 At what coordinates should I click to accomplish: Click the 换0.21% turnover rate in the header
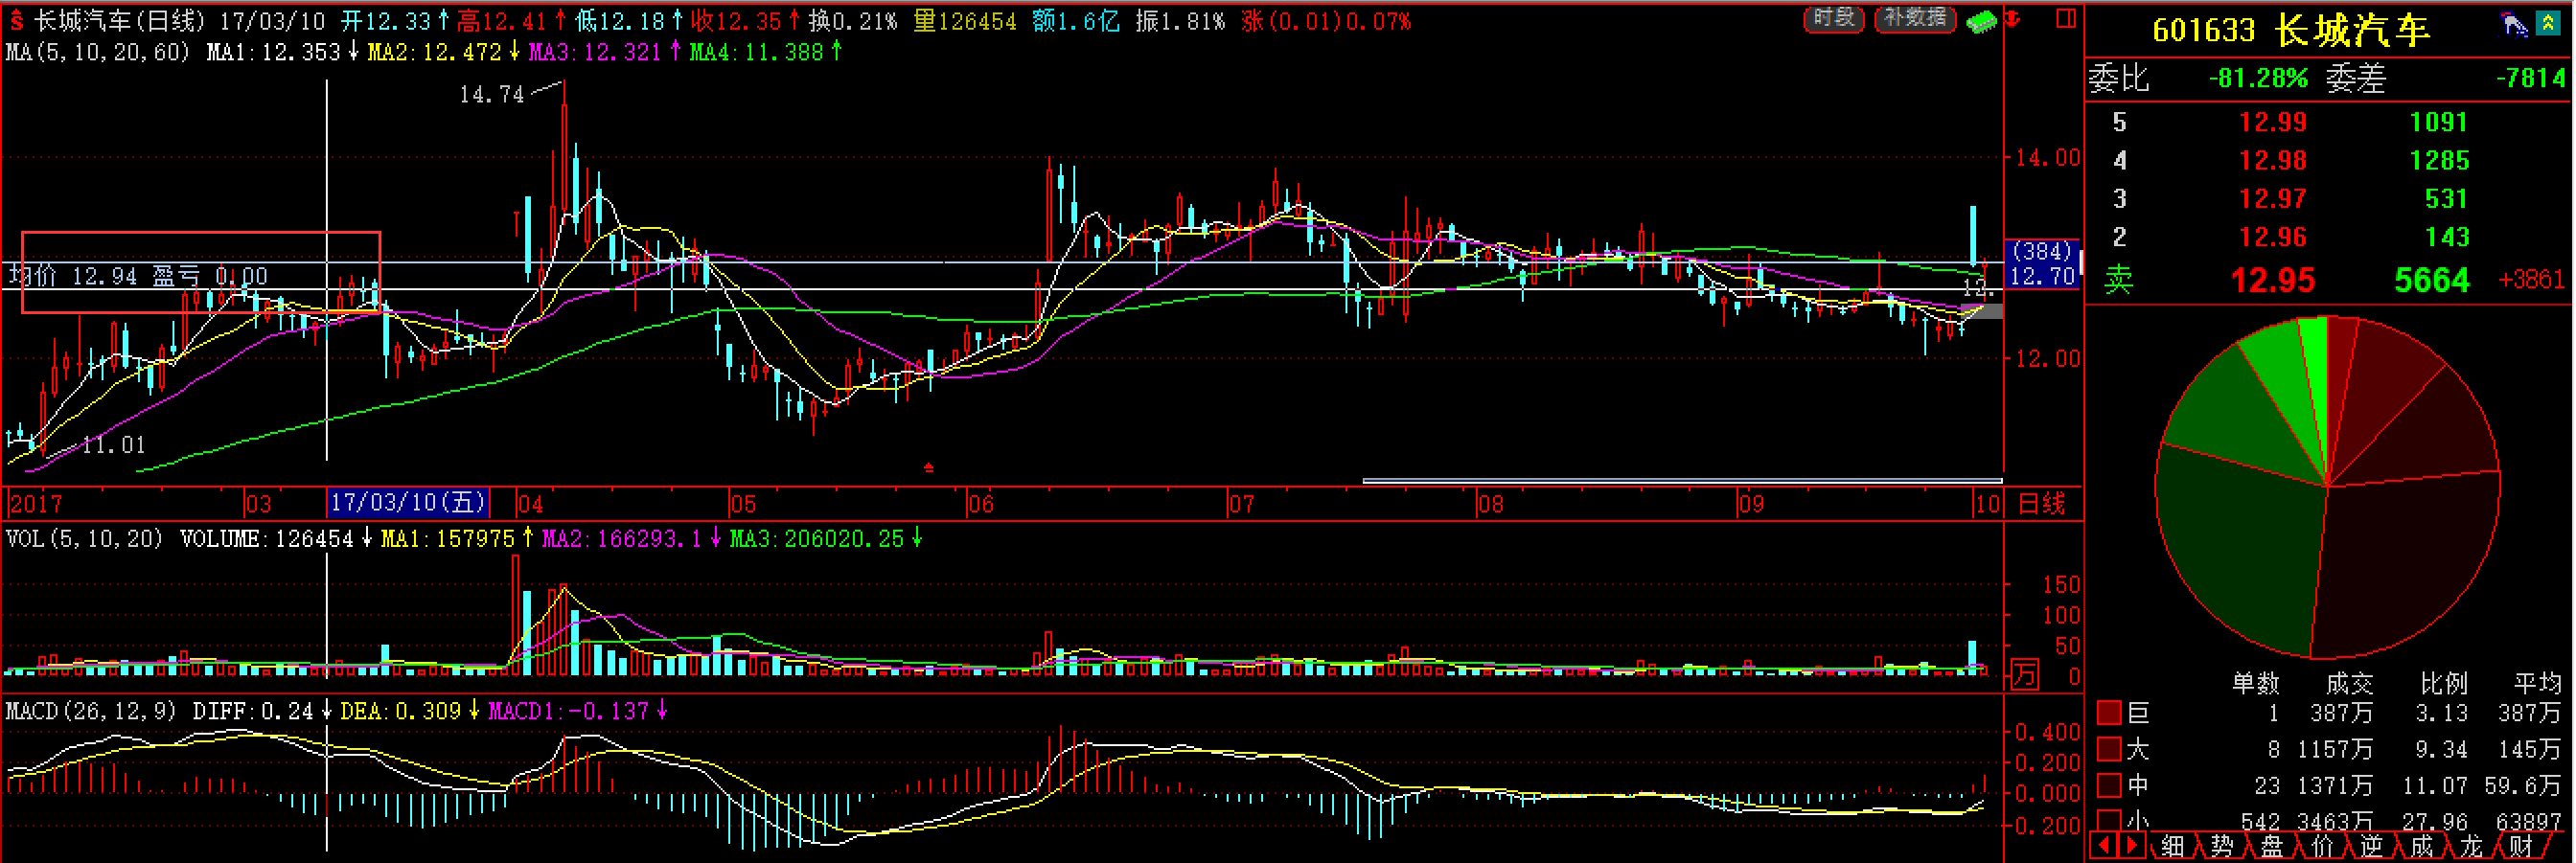tap(852, 21)
